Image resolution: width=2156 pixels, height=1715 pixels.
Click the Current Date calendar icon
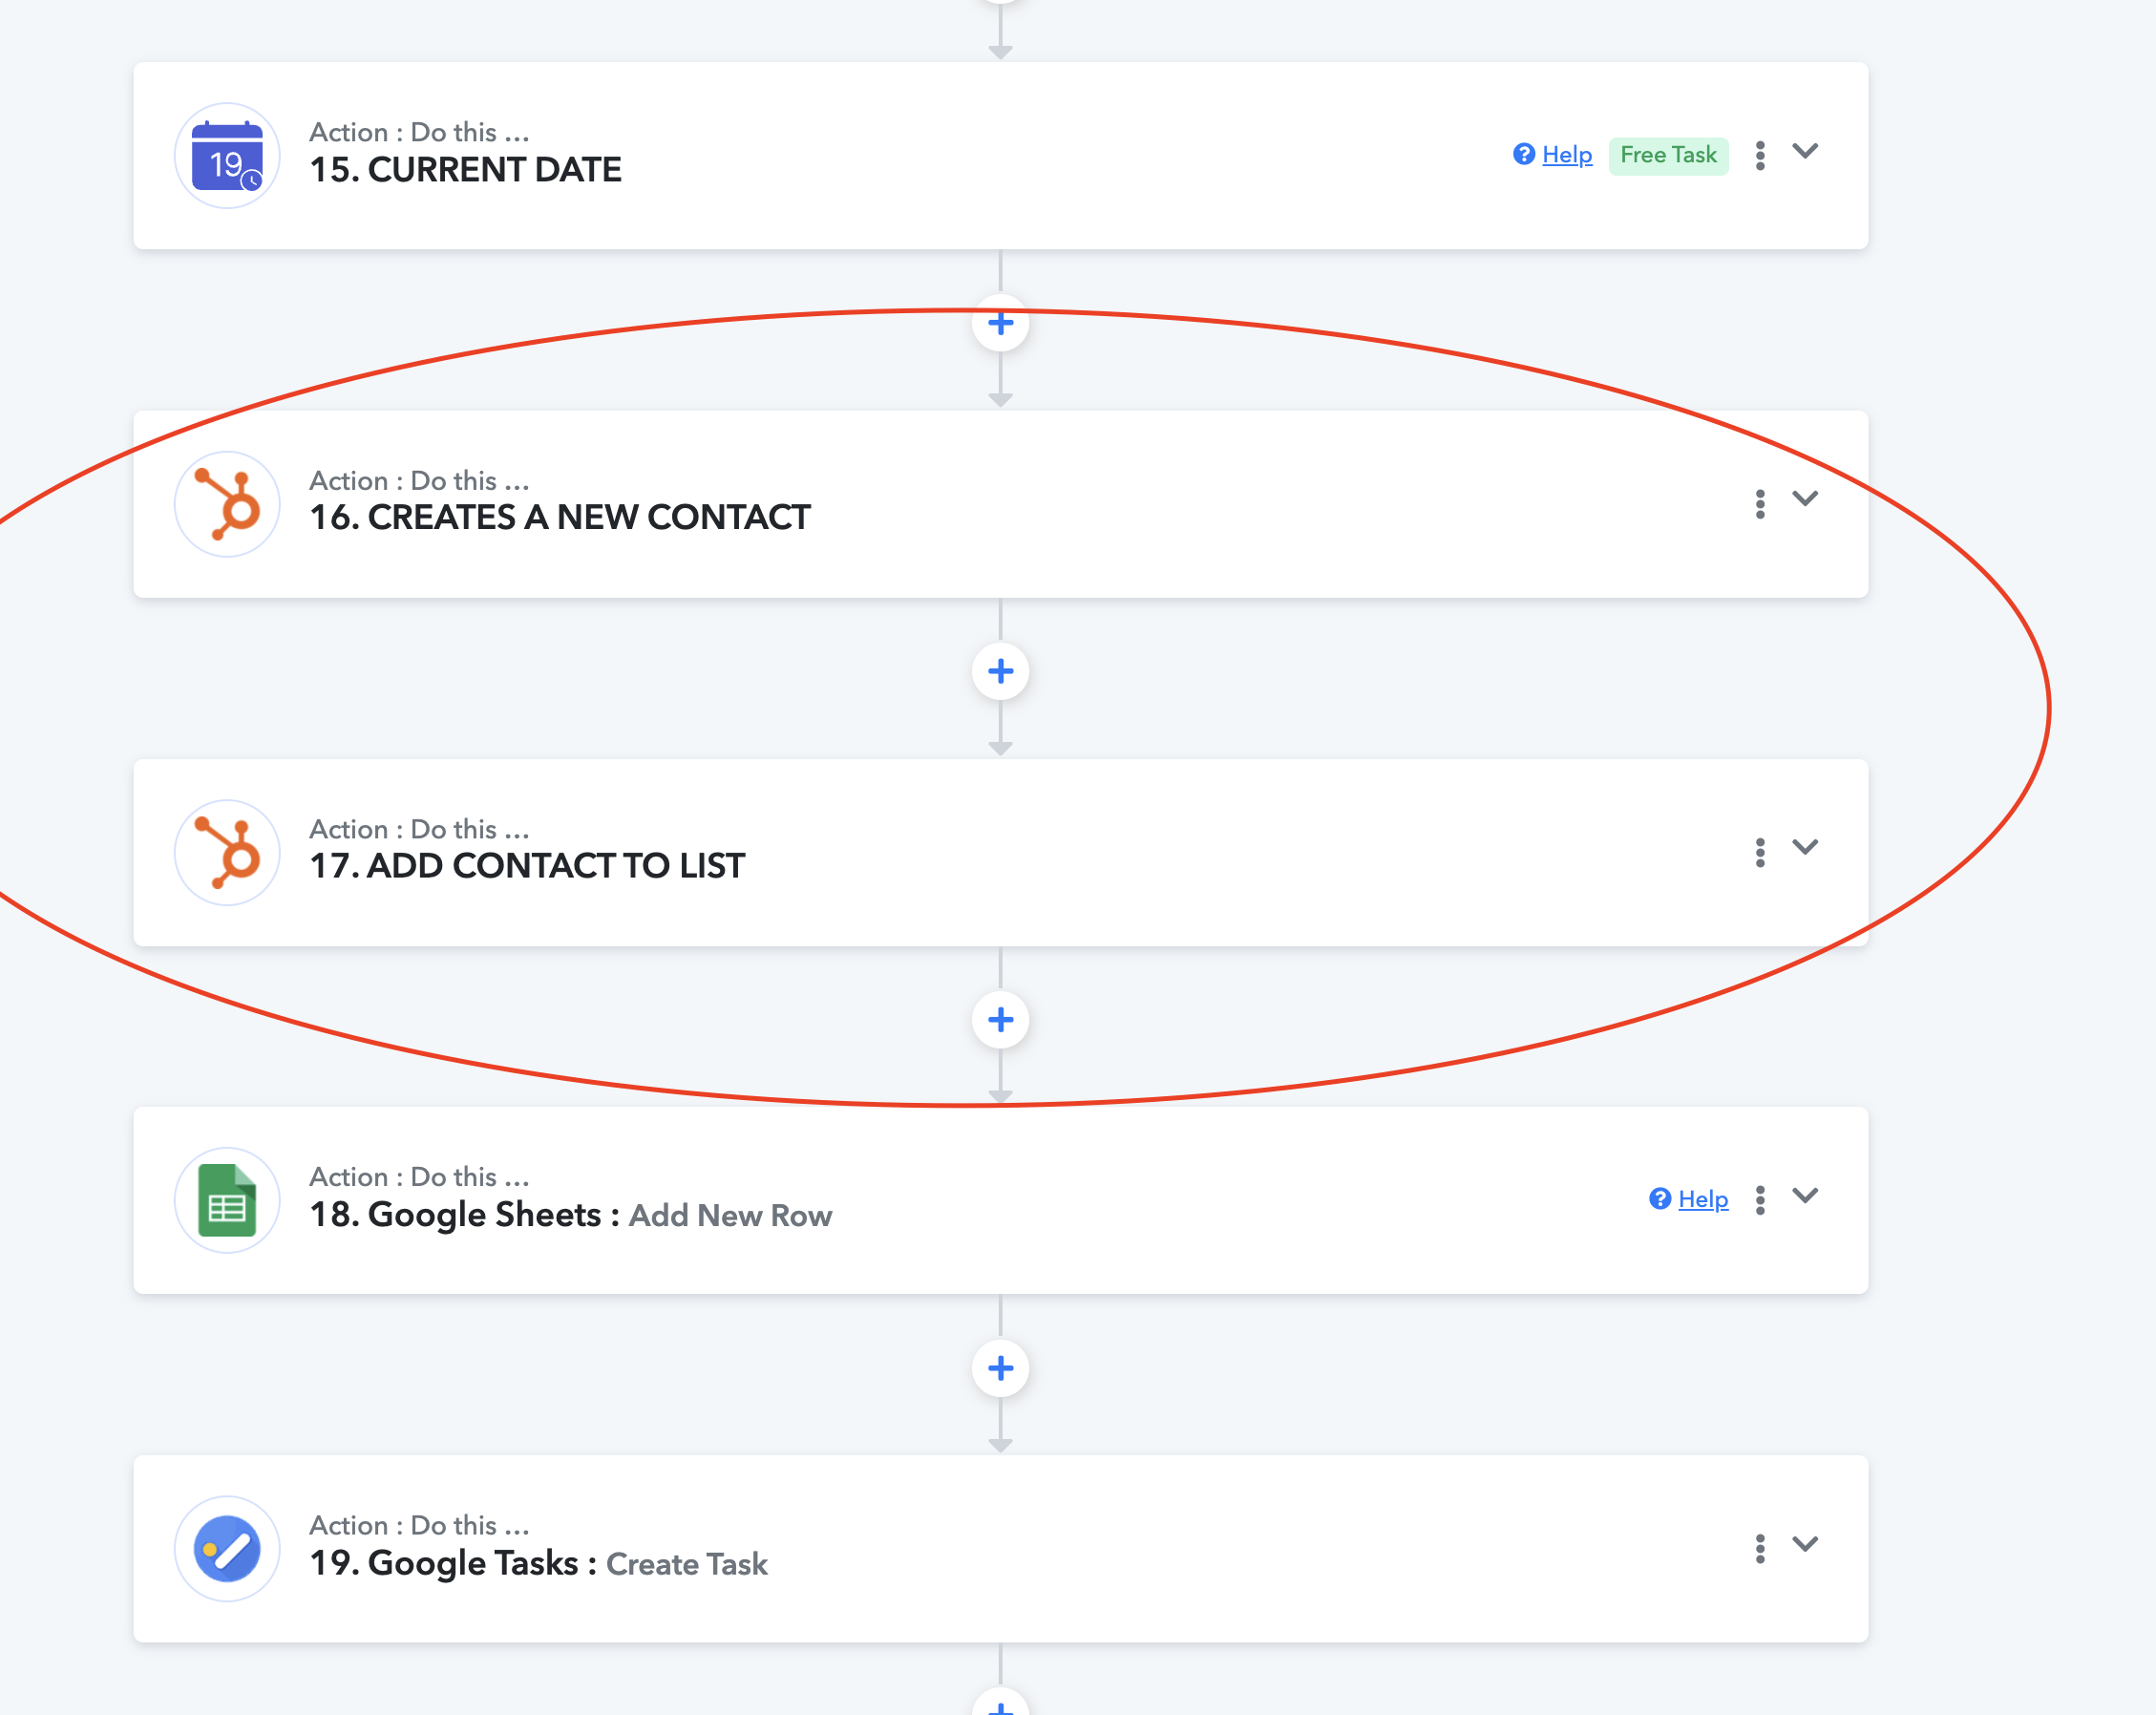coord(227,156)
